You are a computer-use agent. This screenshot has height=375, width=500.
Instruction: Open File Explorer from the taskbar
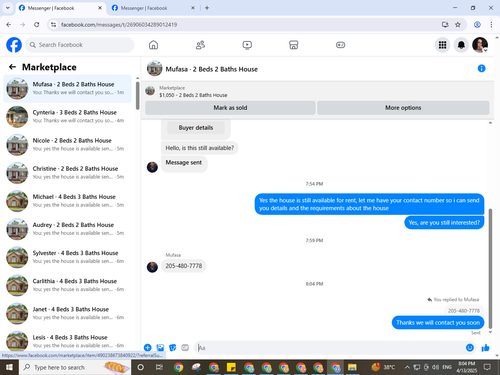point(352,367)
